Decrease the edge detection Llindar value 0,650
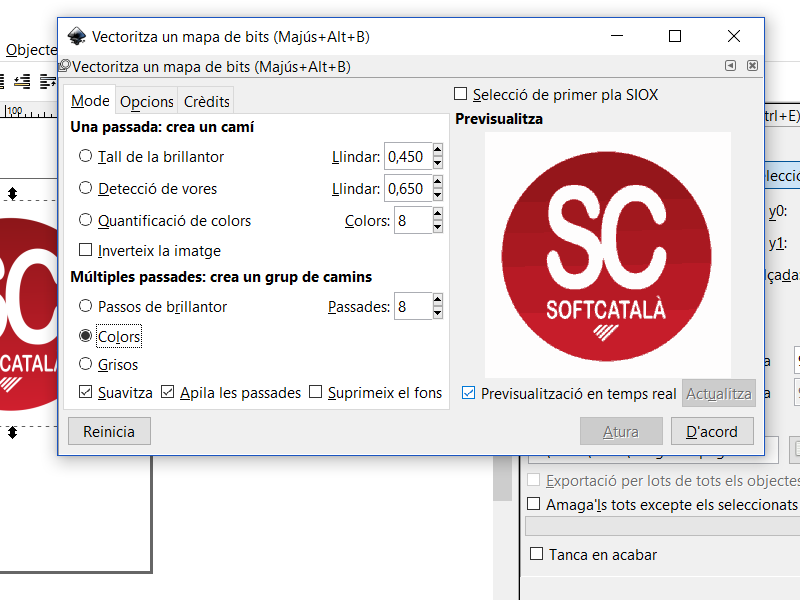 tap(437, 195)
